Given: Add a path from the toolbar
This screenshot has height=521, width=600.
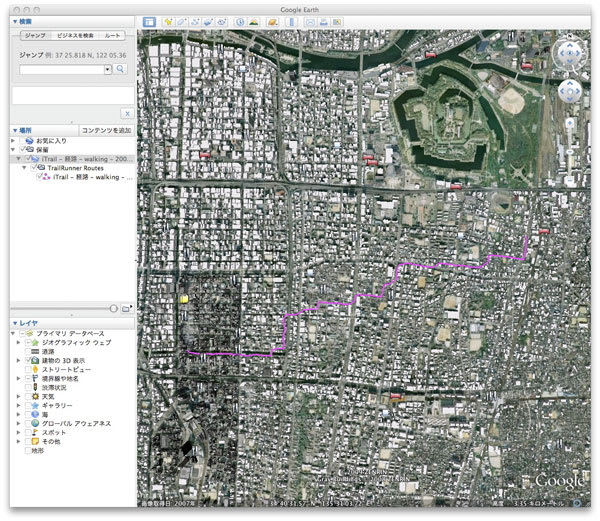Looking at the screenshot, I should point(195,22).
